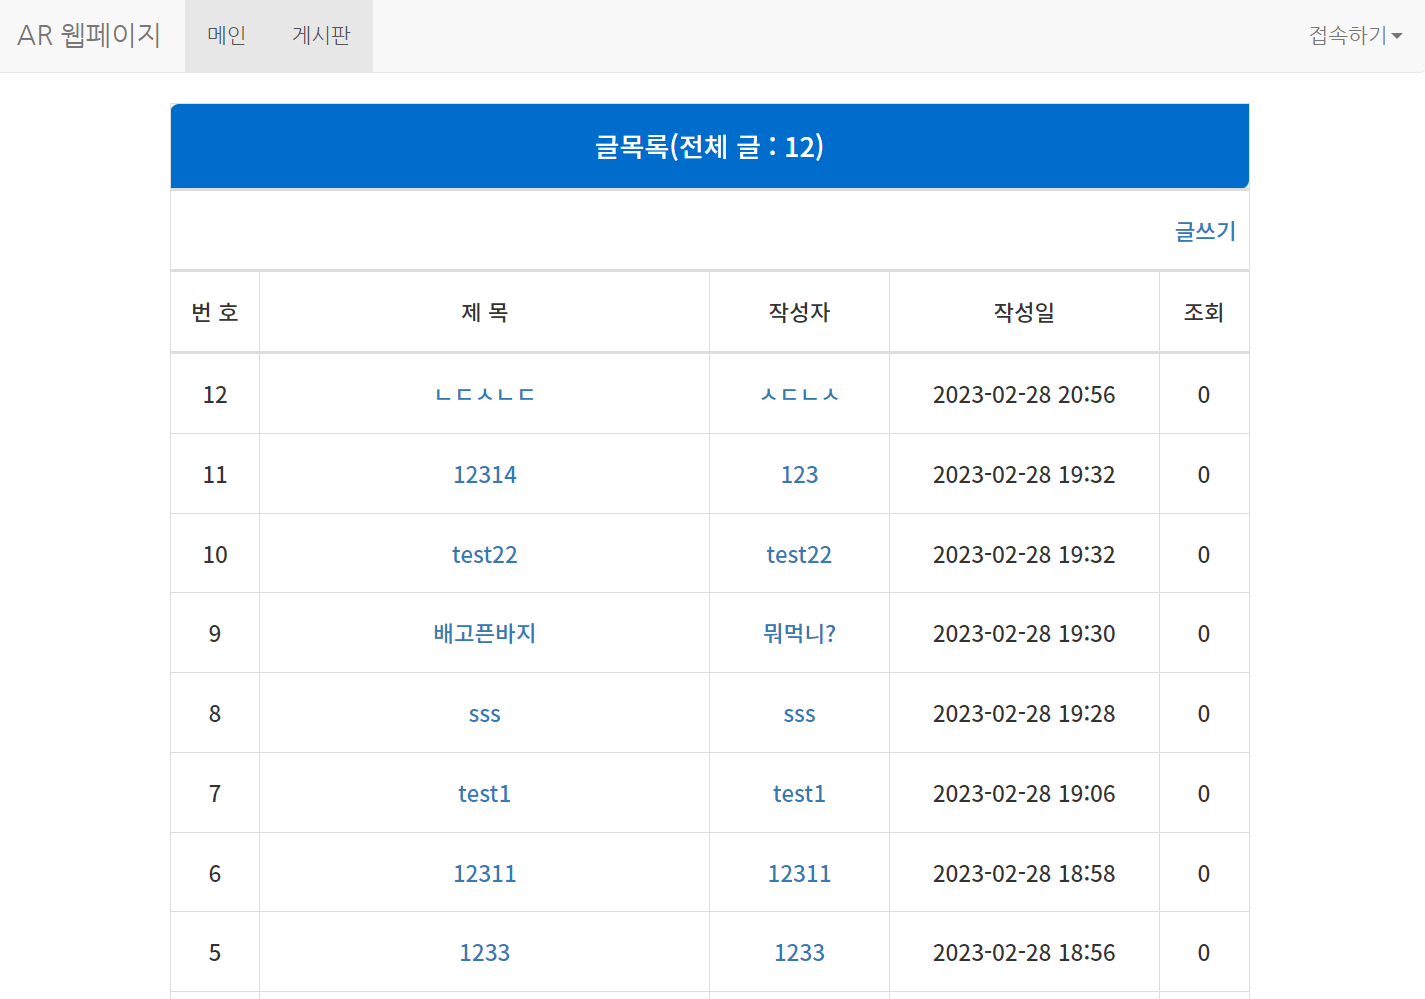Viewport: 1425px width, 999px height.
Task: Click the 글목록(전체 글 : 12) header
Action: (x=710, y=147)
